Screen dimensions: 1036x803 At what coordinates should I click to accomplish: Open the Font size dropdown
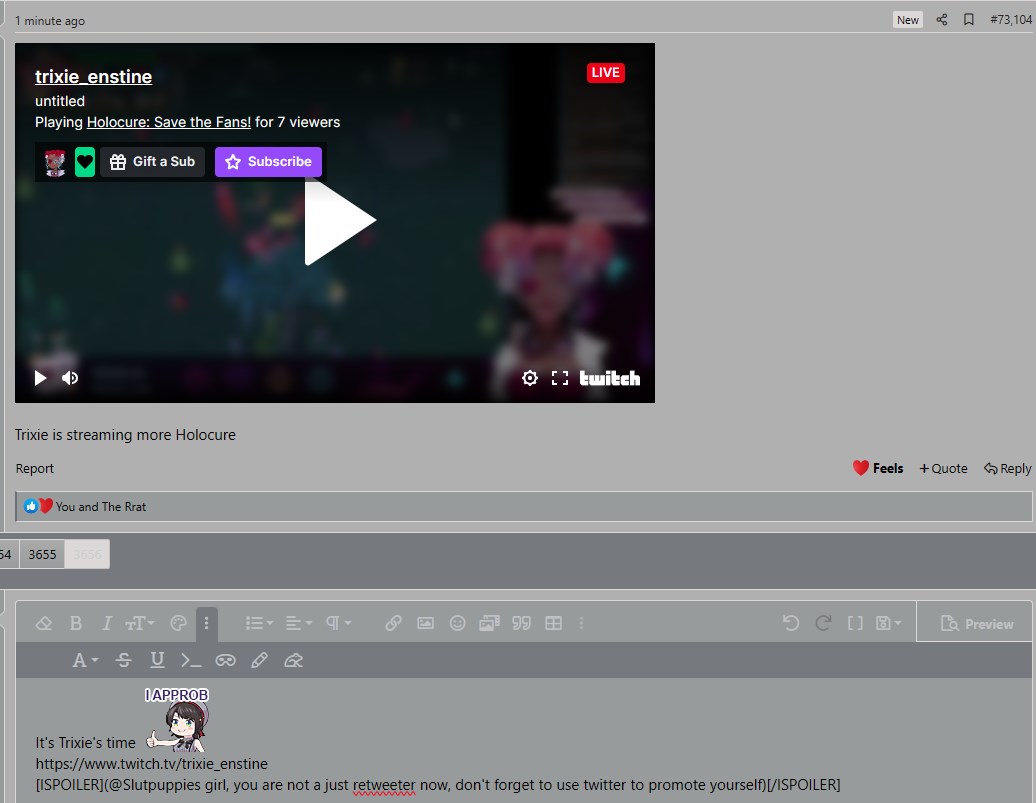click(139, 623)
